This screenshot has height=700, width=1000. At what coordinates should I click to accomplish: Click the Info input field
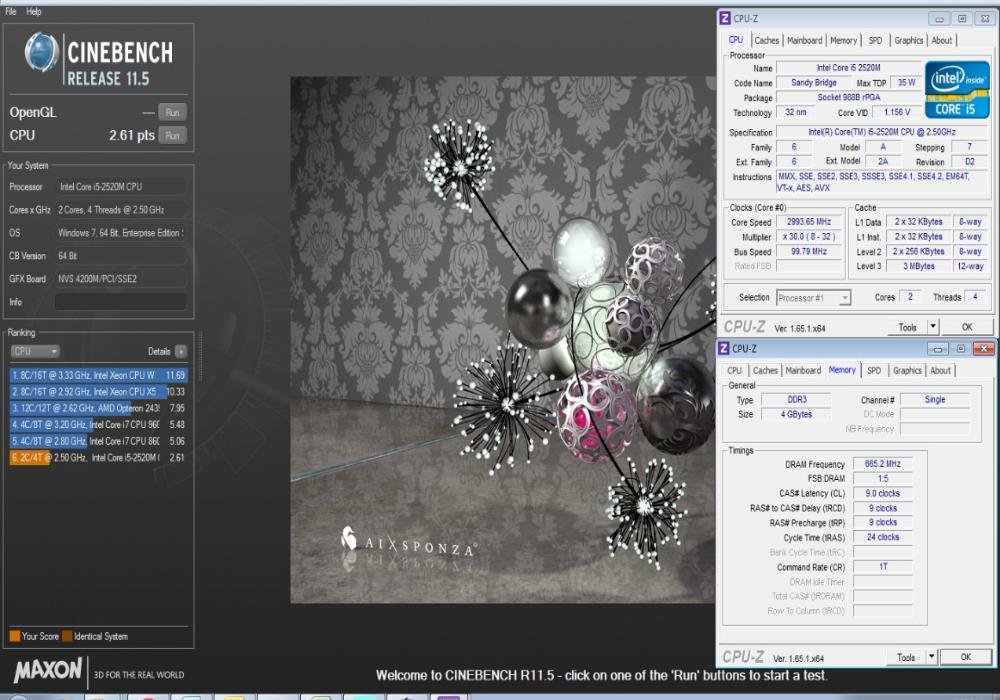pyautogui.click(x=120, y=302)
